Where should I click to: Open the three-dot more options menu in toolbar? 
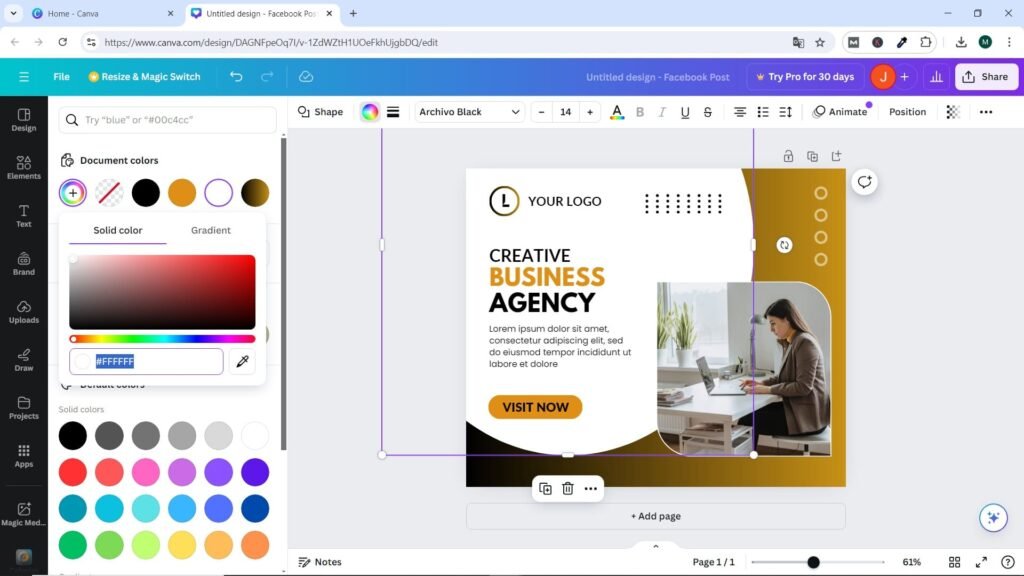(986, 112)
